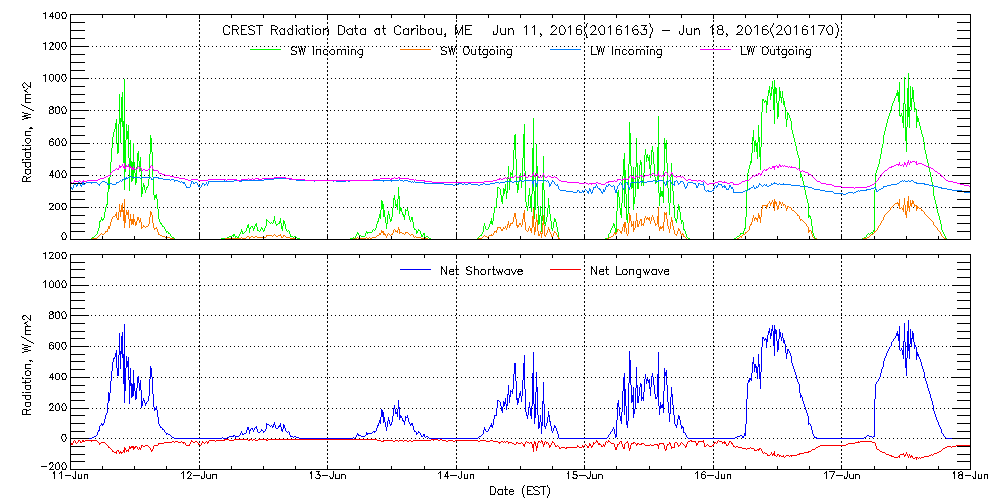Select the SW Outgoing legend label
The image size is (1000, 500).
tap(476, 51)
